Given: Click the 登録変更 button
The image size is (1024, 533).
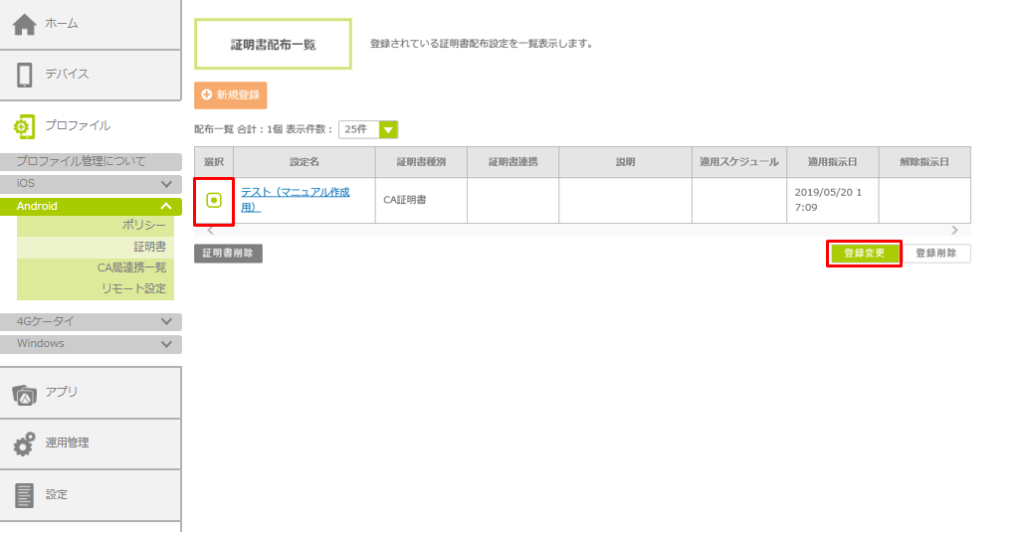Looking at the screenshot, I should [x=864, y=254].
